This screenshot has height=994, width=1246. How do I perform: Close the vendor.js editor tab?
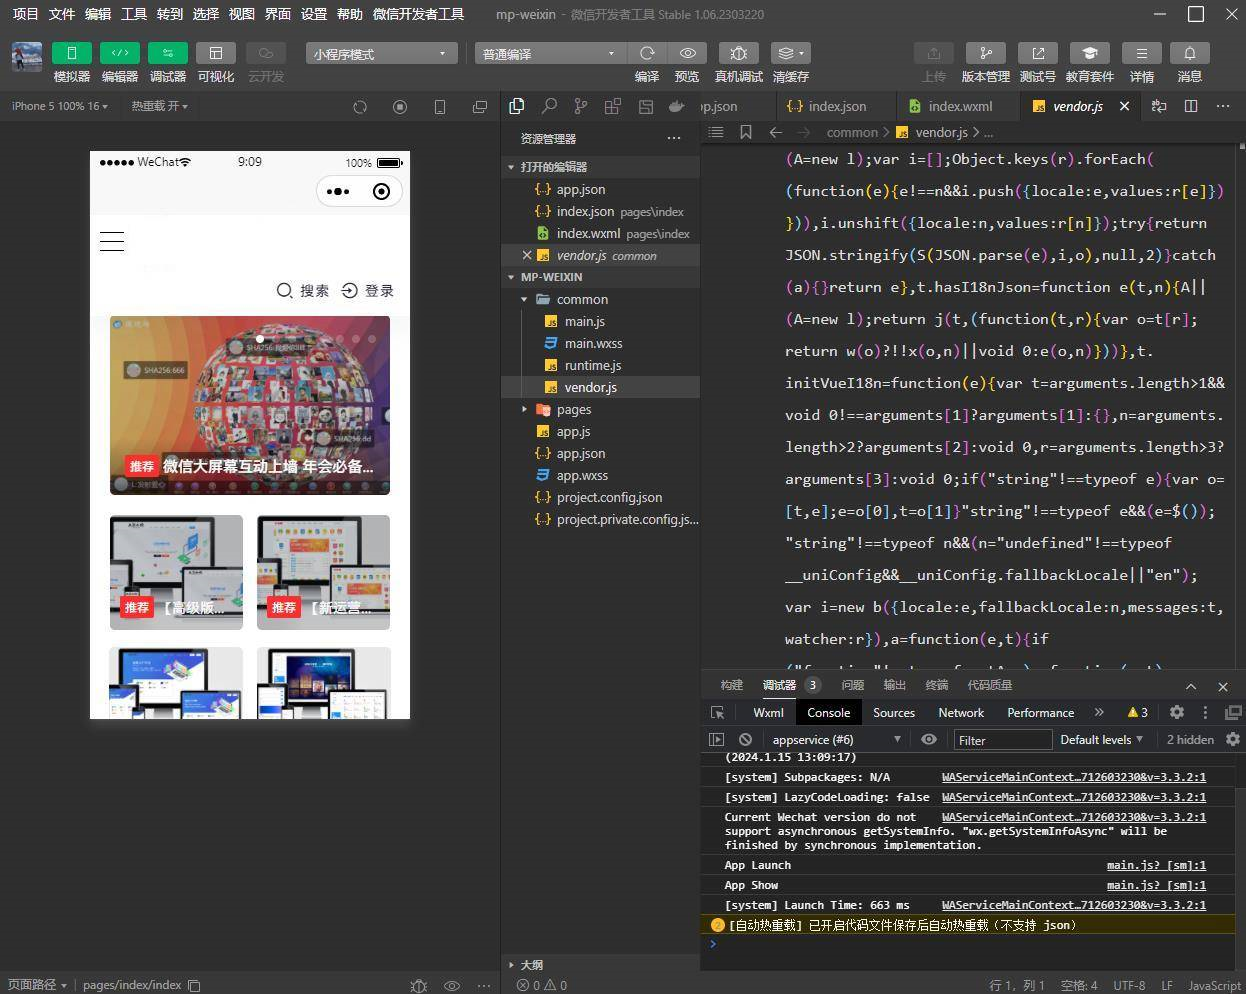point(1124,106)
